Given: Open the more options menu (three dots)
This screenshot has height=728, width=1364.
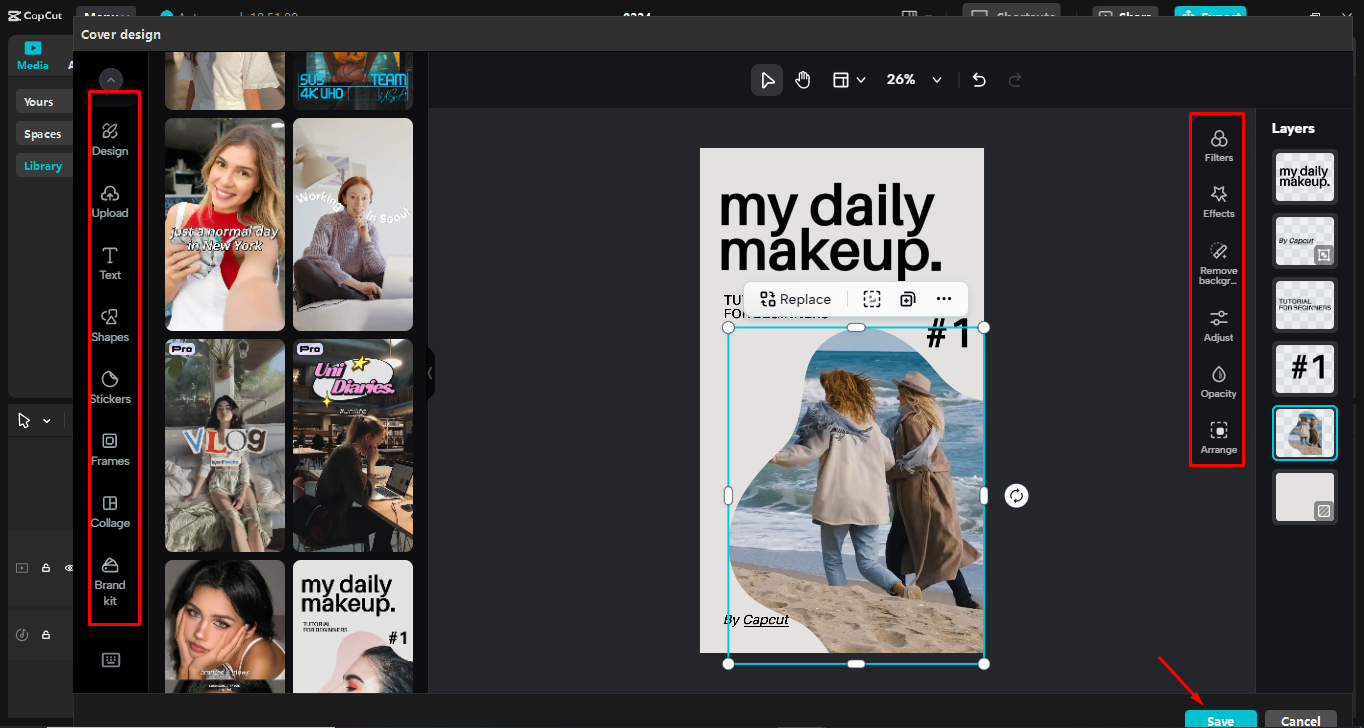Looking at the screenshot, I should pyautogui.click(x=944, y=299).
